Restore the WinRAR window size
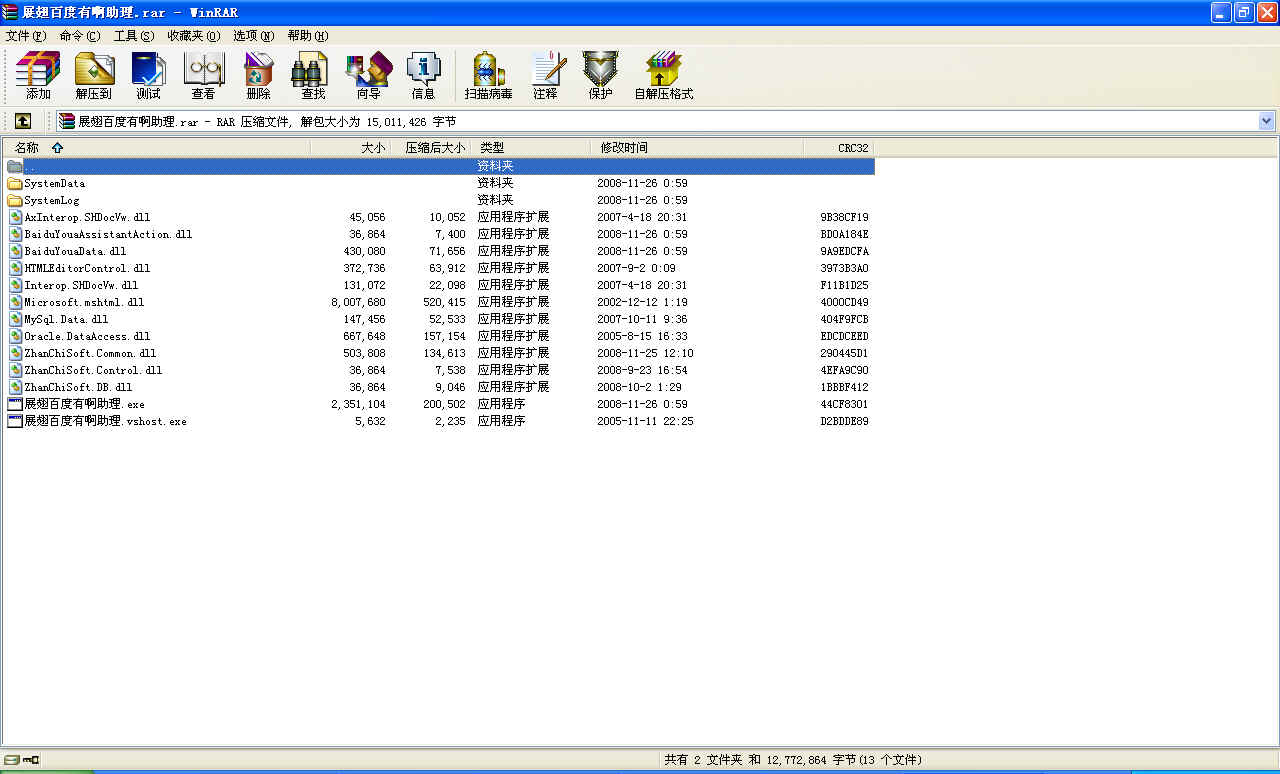The image size is (1280, 774). [1243, 12]
